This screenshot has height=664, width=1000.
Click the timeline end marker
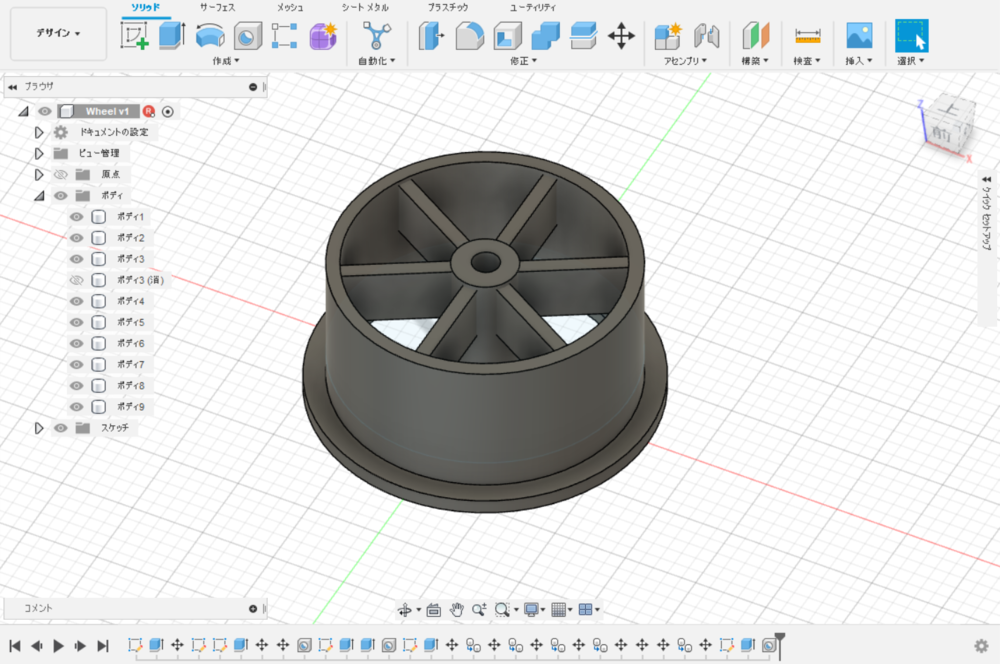click(x=779, y=645)
